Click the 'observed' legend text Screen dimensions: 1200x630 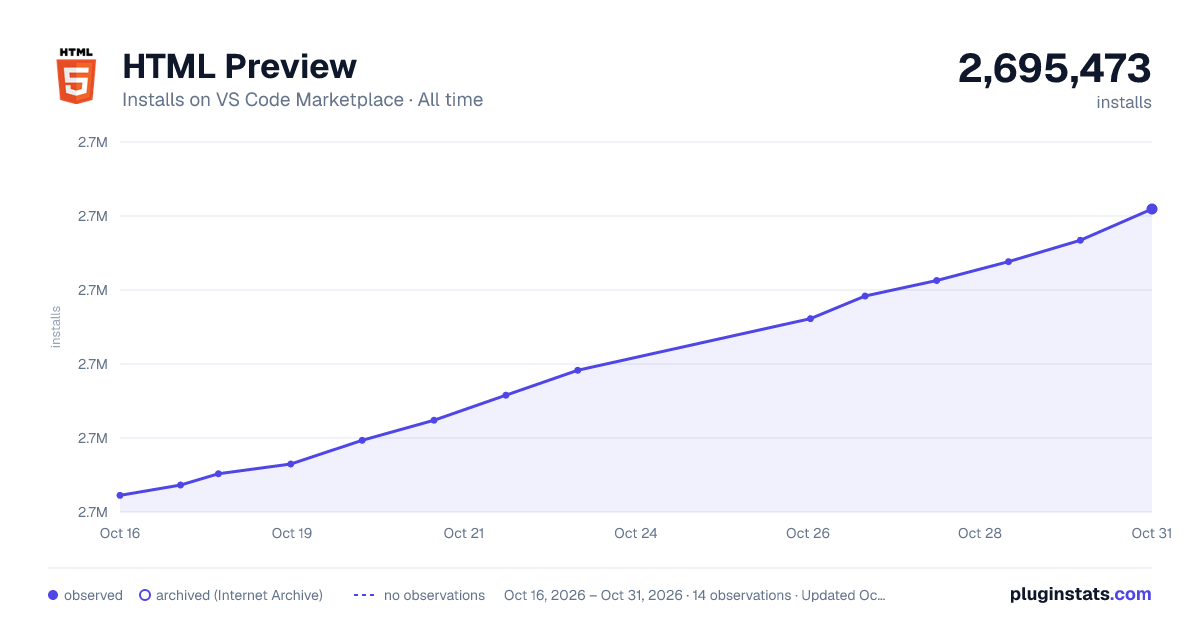pos(93,595)
